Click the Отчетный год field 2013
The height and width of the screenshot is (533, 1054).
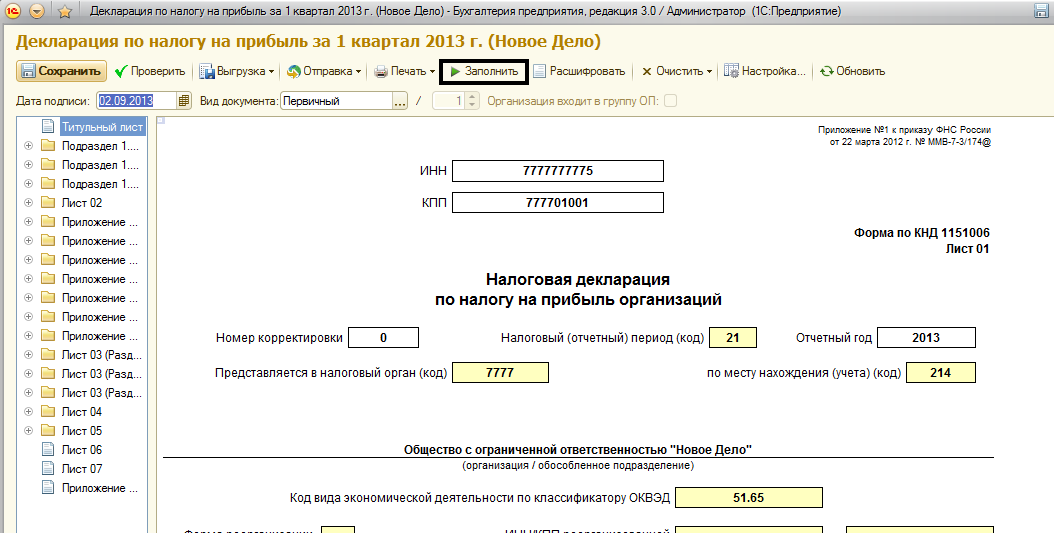[926, 337]
